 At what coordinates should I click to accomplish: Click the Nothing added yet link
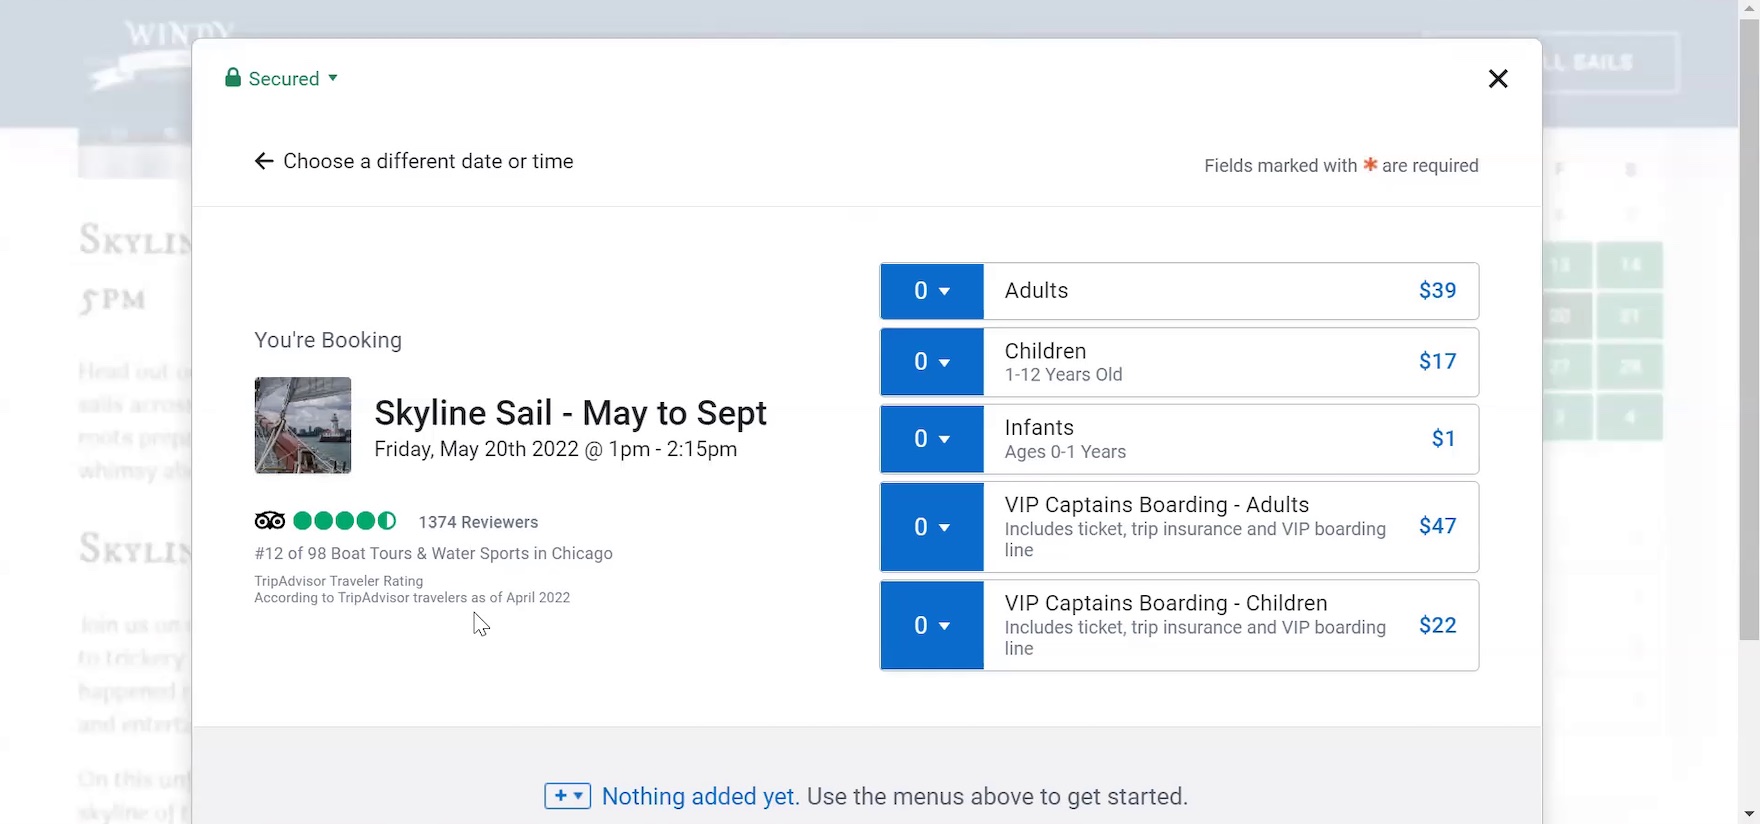699,797
